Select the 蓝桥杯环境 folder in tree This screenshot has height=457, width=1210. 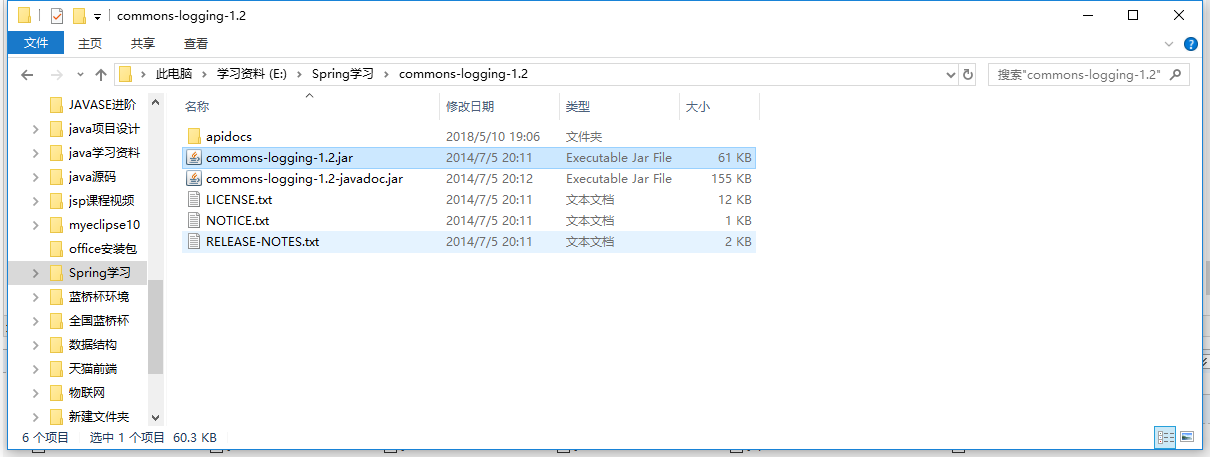click(x=98, y=297)
